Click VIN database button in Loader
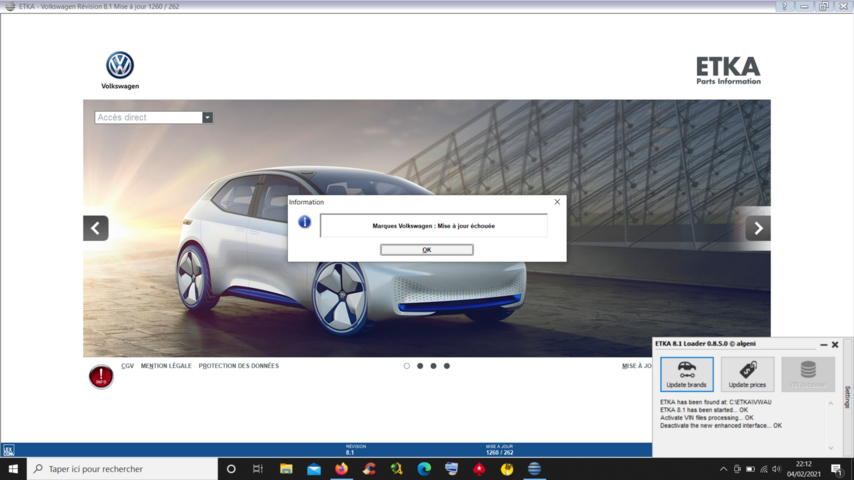 click(x=808, y=374)
